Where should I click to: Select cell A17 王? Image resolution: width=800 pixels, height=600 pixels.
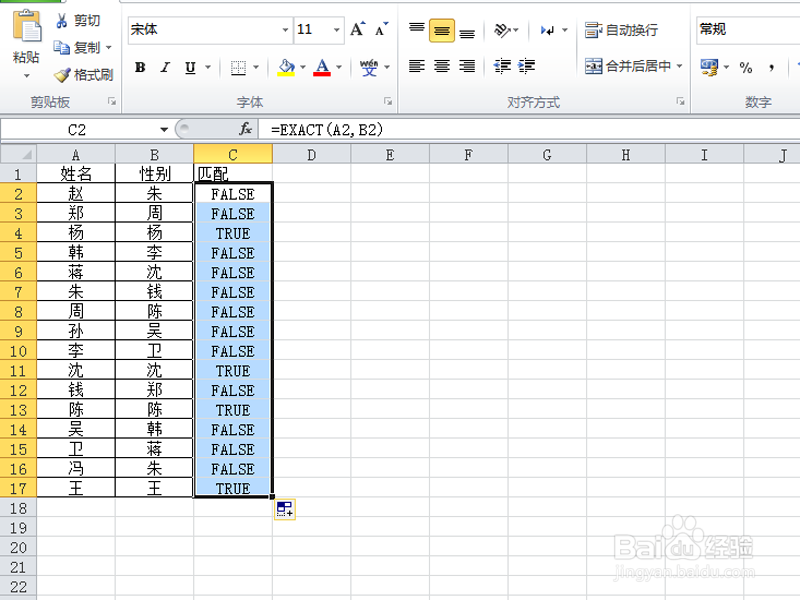(76, 488)
